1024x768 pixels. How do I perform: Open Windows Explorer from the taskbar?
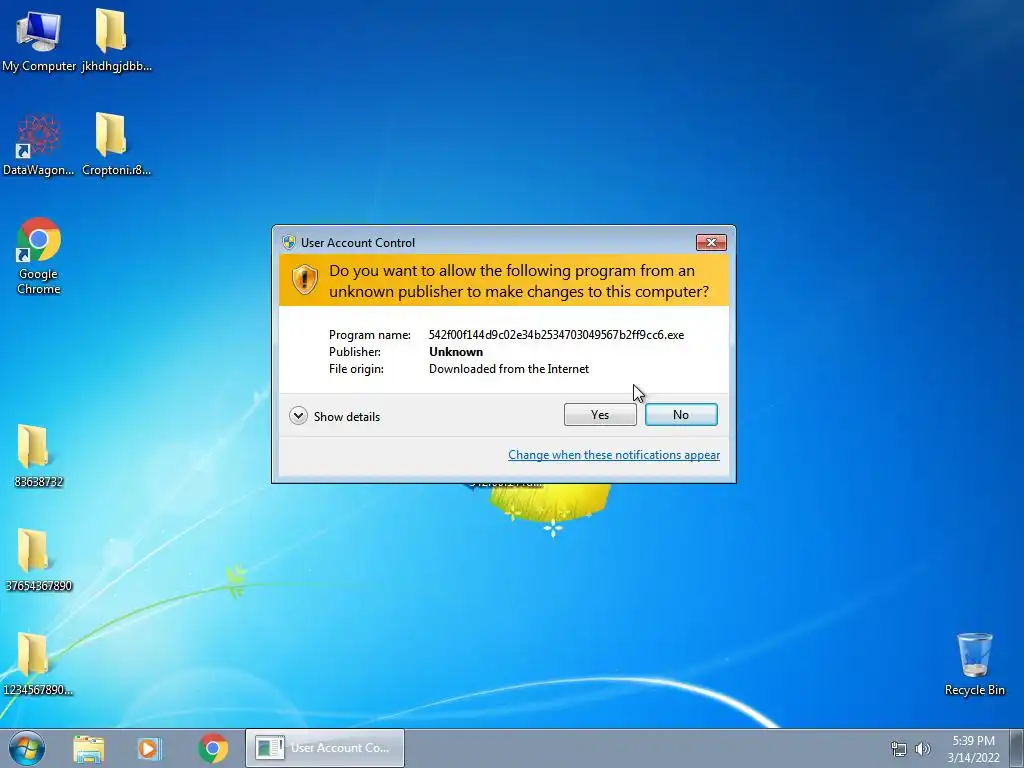[89, 748]
